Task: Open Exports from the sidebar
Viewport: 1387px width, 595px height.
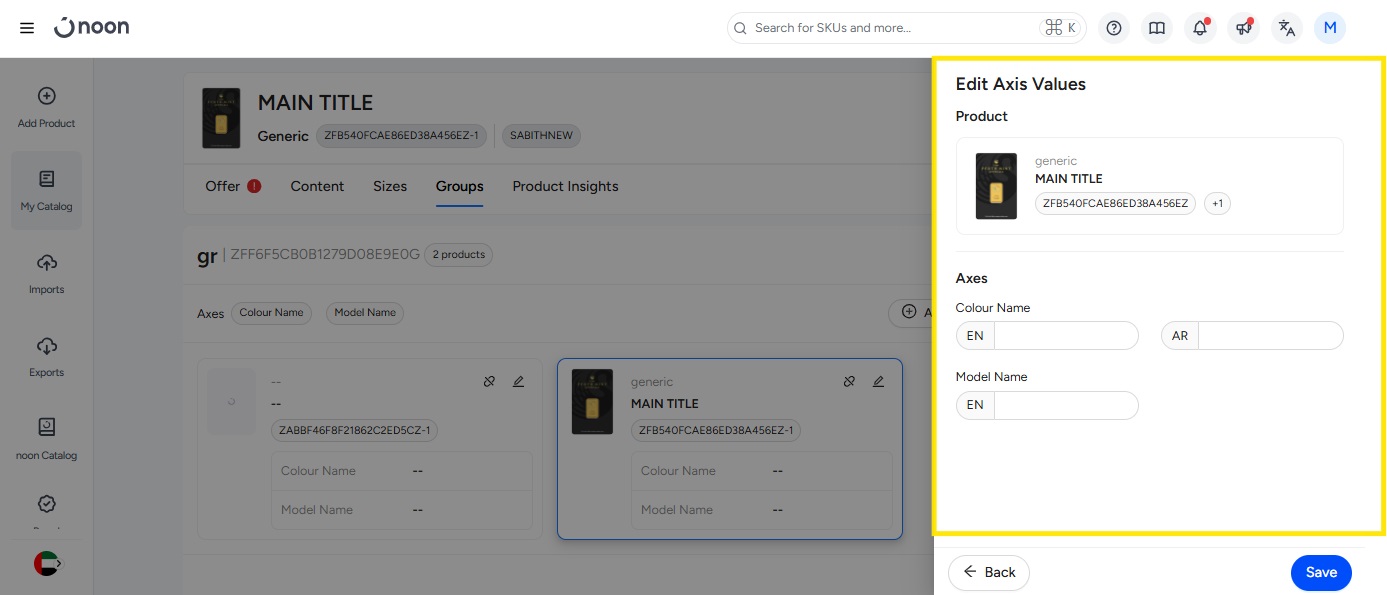Action: [46, 357]
